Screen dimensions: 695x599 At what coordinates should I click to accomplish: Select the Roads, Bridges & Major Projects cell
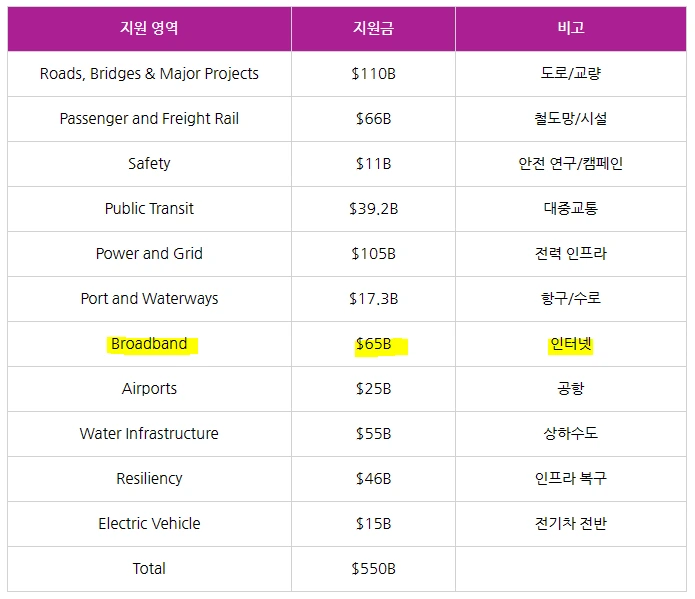[x=149, y=74]
